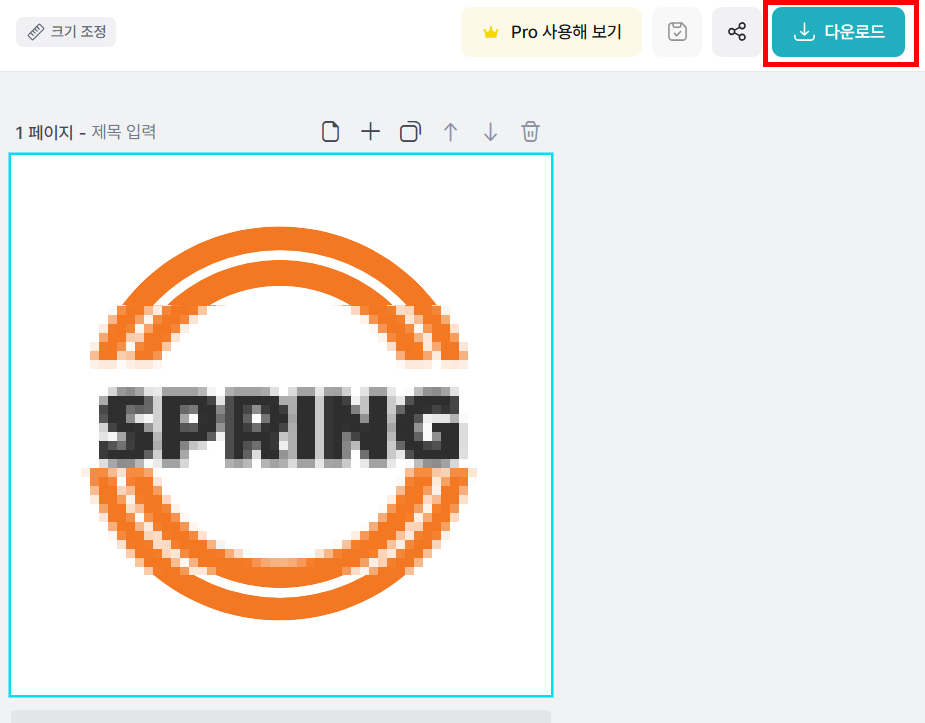Open sharing options with the share icon
Image resolution: width=925 pixels, height=723 pixels.
[737, 31]
